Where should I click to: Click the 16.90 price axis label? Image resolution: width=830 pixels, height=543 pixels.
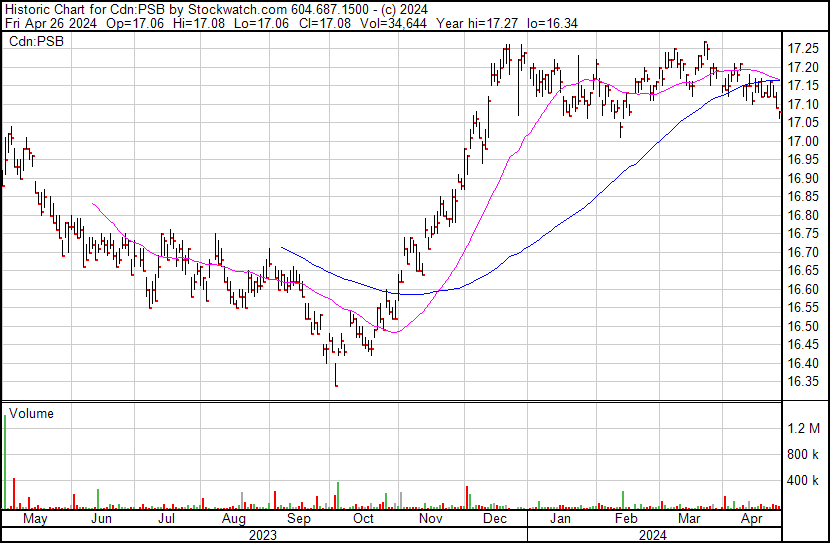click(x=803, y=178)
